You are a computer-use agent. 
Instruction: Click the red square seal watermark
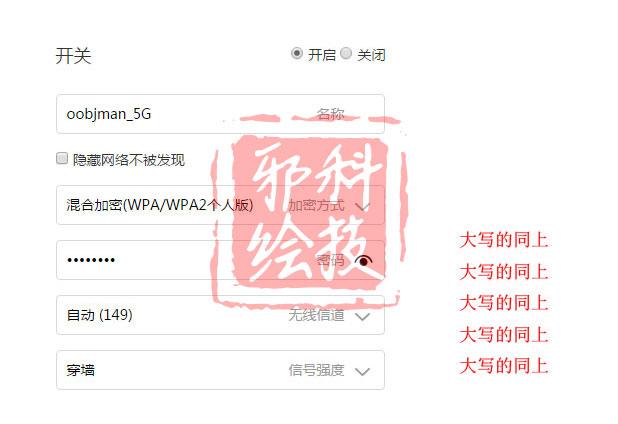click(x=309, y=211)
